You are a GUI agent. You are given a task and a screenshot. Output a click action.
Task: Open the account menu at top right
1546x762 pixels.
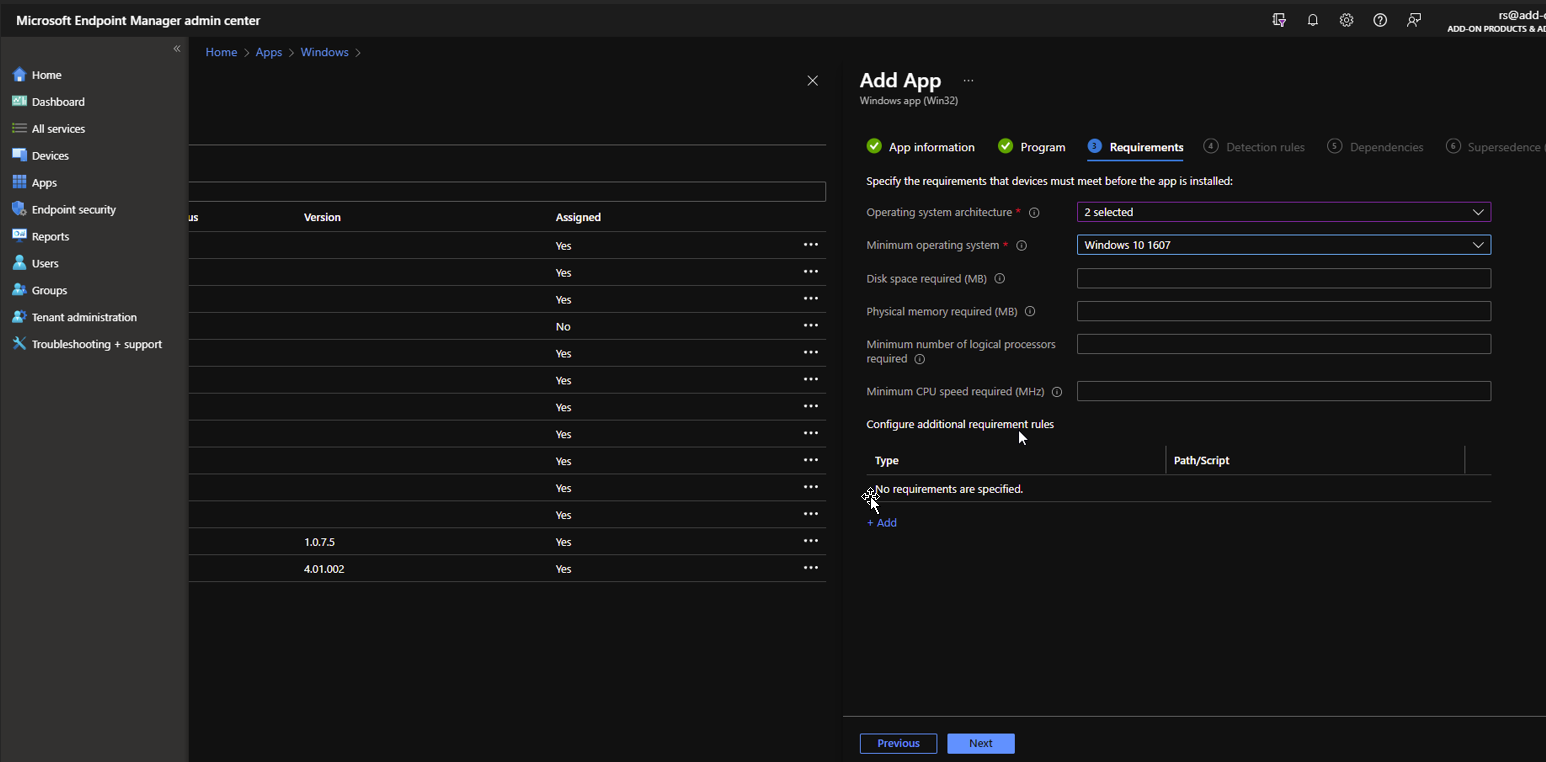[1495, 21]
